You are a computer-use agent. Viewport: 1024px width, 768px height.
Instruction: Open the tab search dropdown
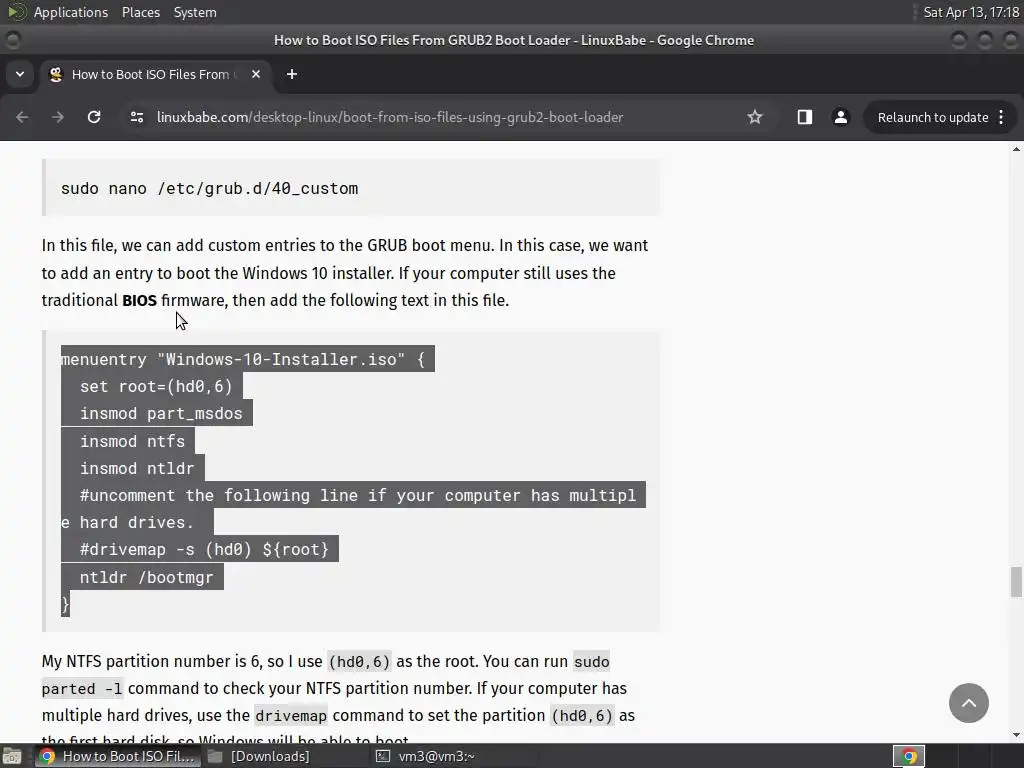20,74
